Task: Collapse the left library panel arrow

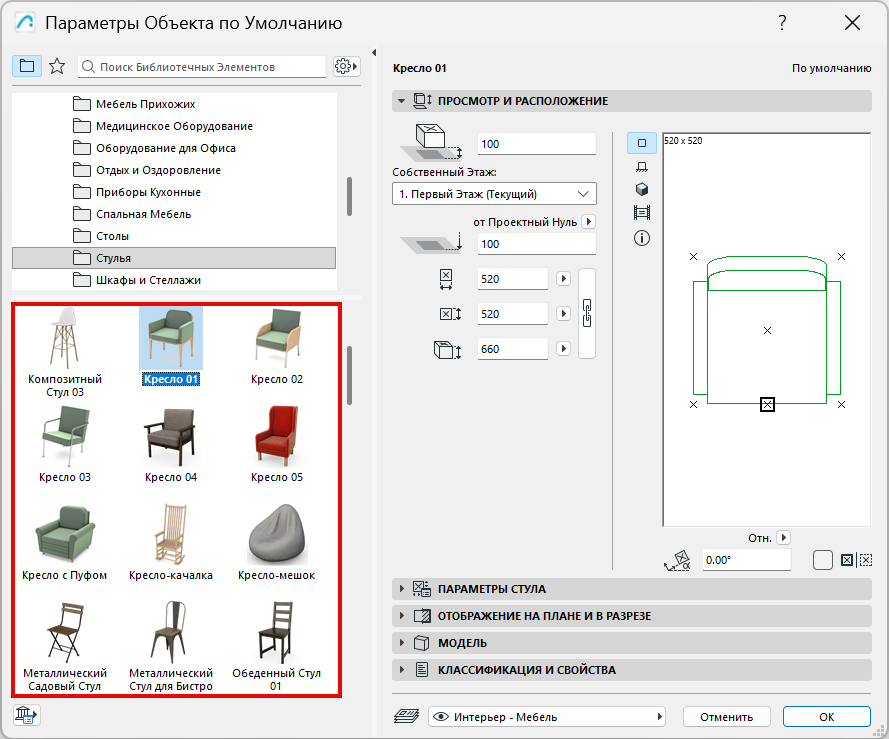Action: [374, 53]
